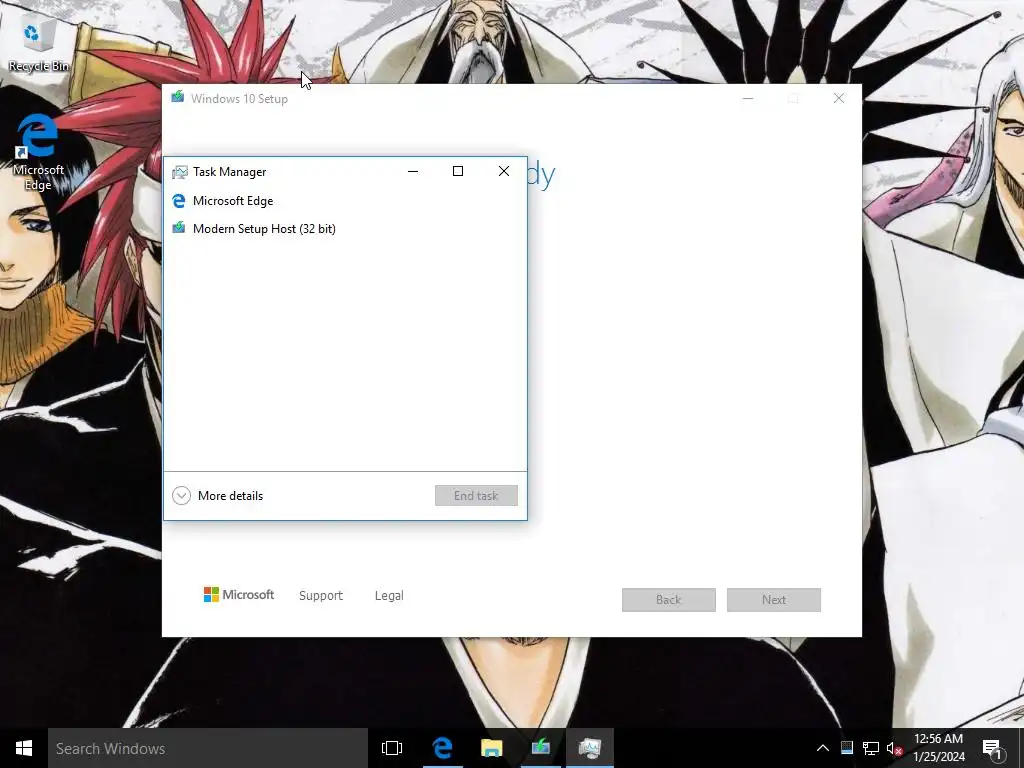Click the End task button

[476, 496]
